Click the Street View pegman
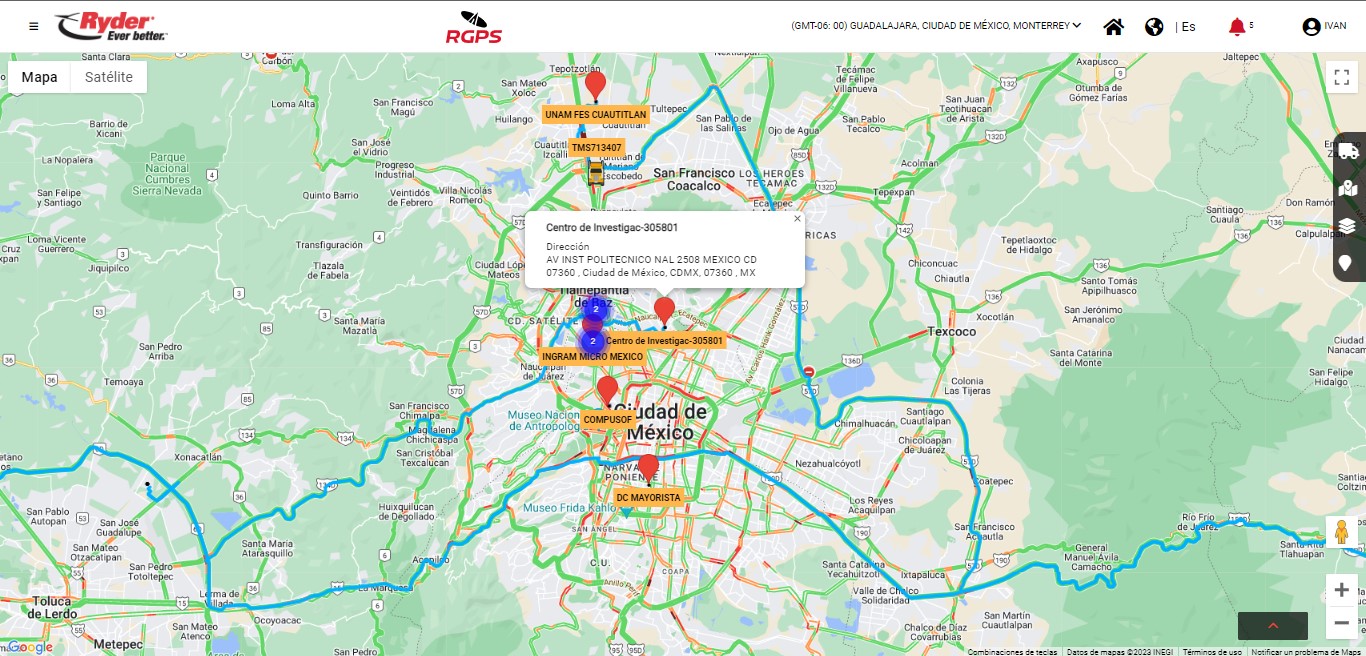The width and height of the screenshot is (1366, 656). pos(1341,532)
